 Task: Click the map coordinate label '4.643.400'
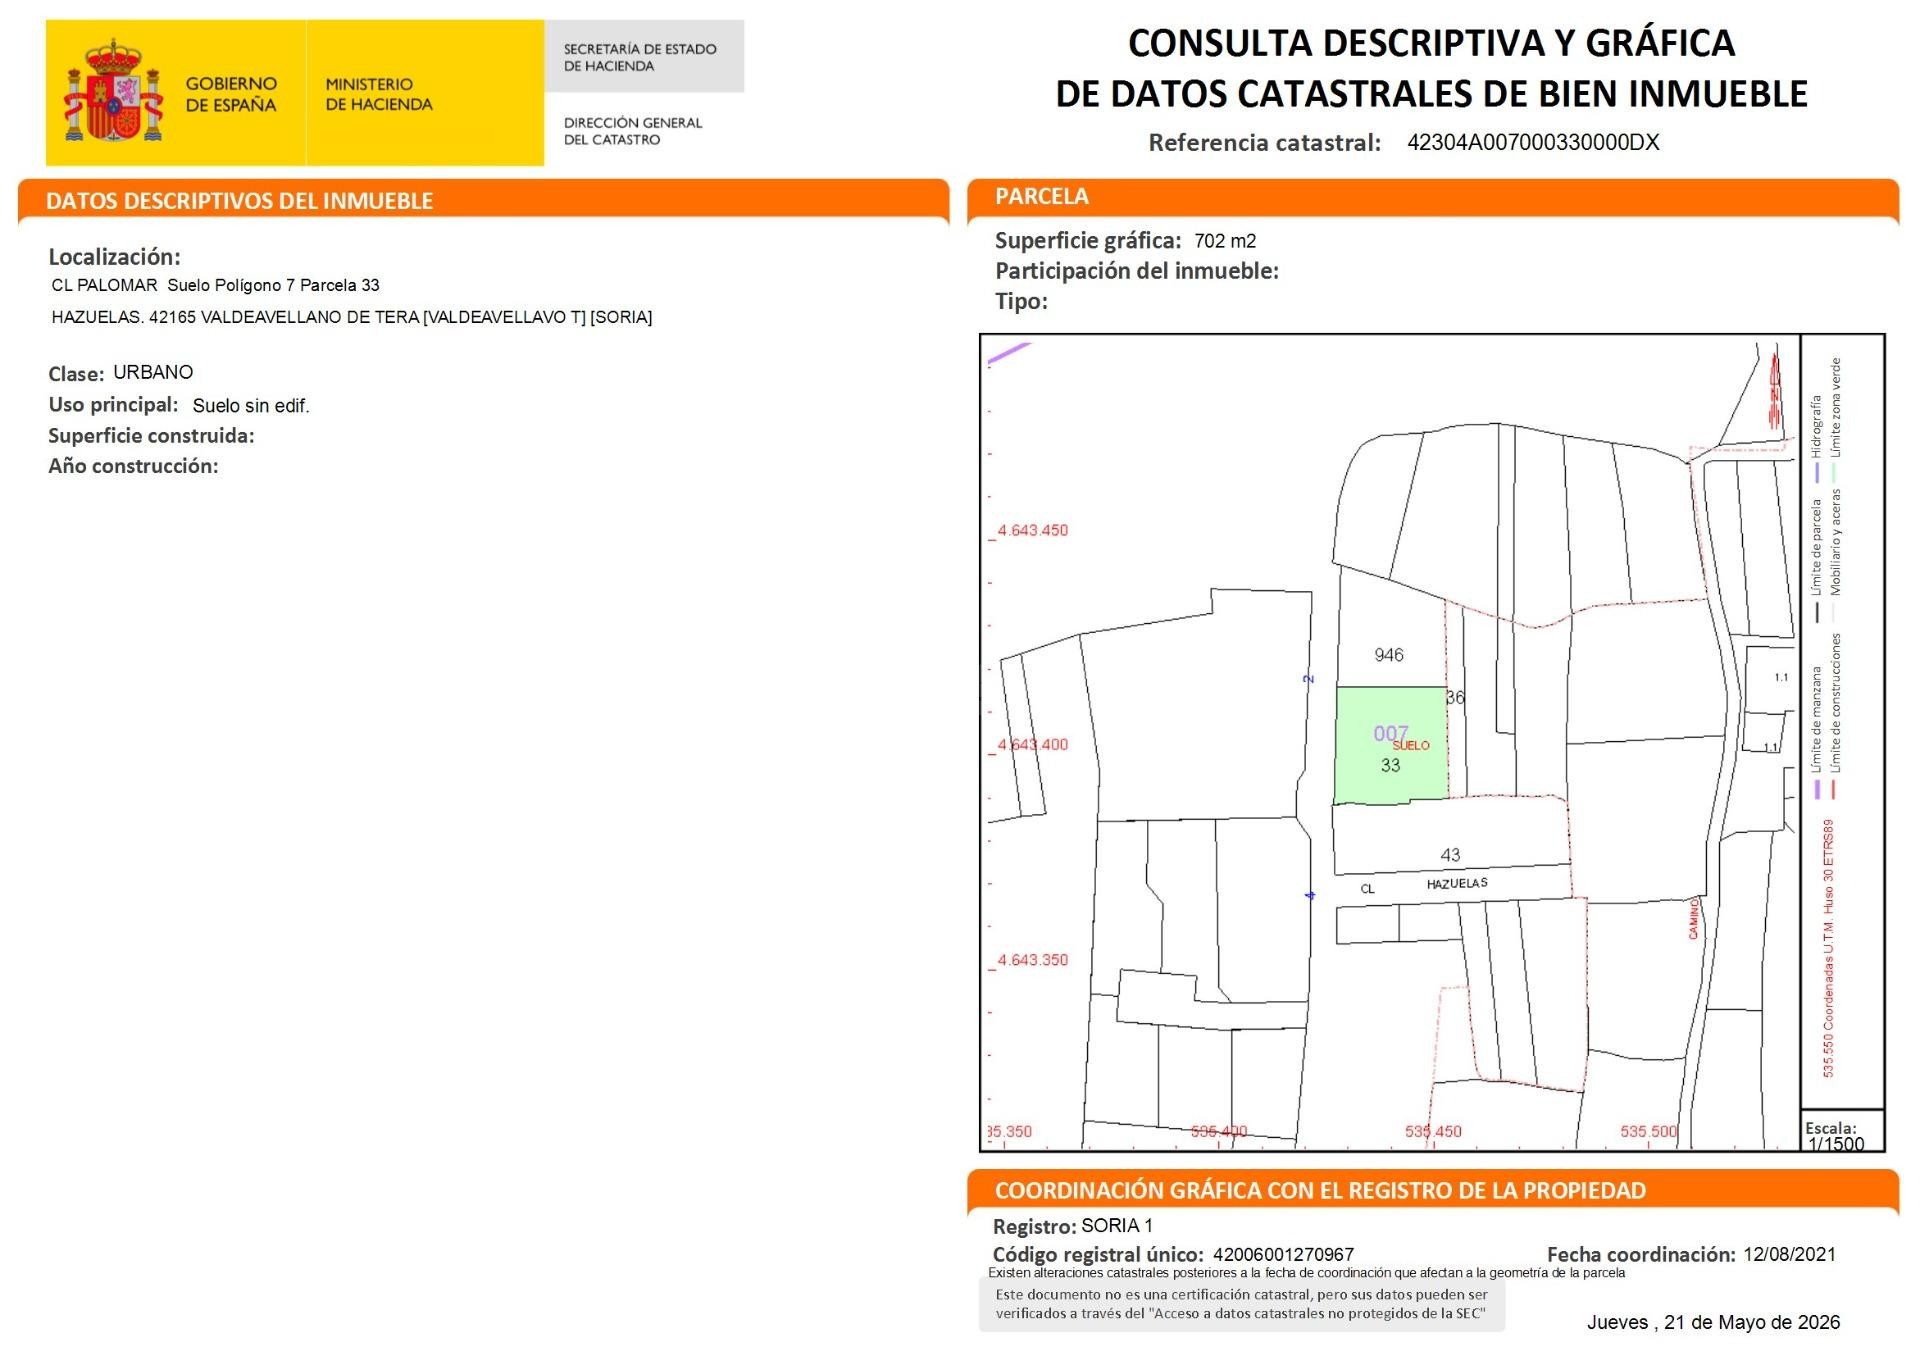tap(1033, 745)
